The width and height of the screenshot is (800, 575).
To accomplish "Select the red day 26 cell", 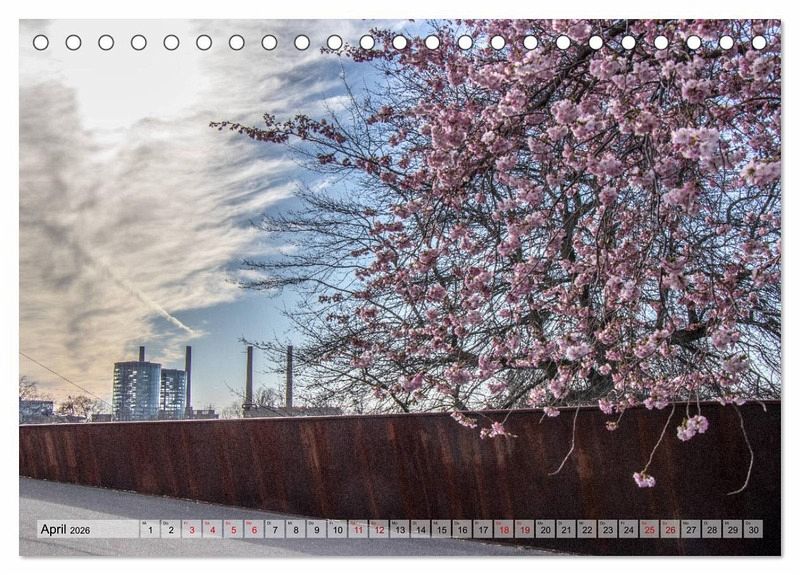I will point(670,529).
